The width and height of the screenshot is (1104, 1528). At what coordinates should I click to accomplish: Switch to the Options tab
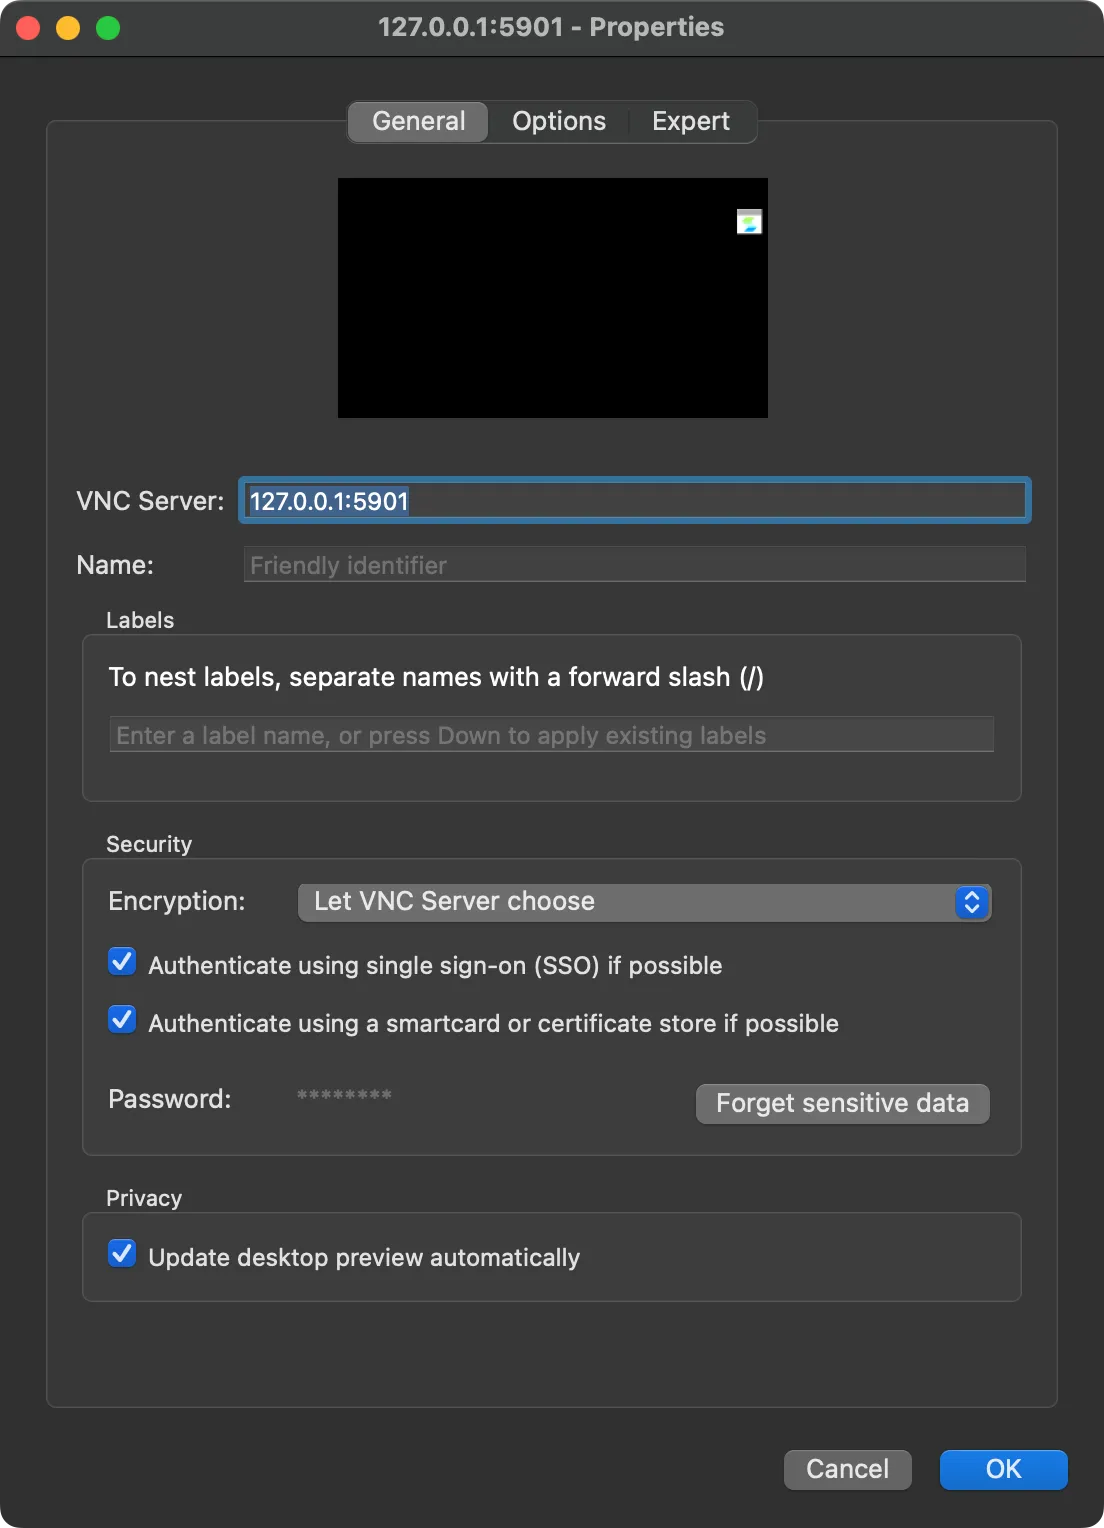pyautogui.click(x=558, y=121)
